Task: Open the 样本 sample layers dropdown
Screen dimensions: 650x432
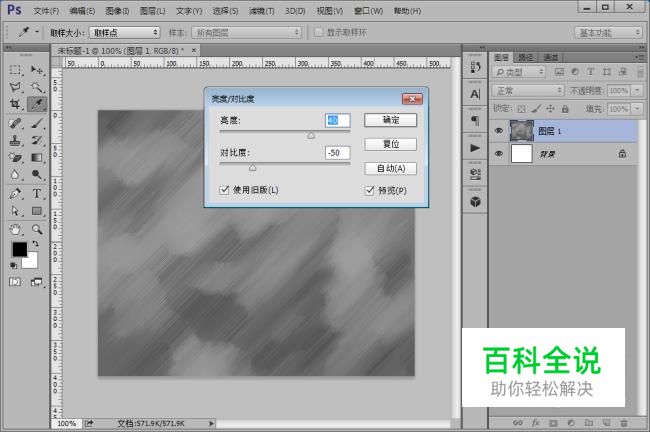Action: click(246, 32)
